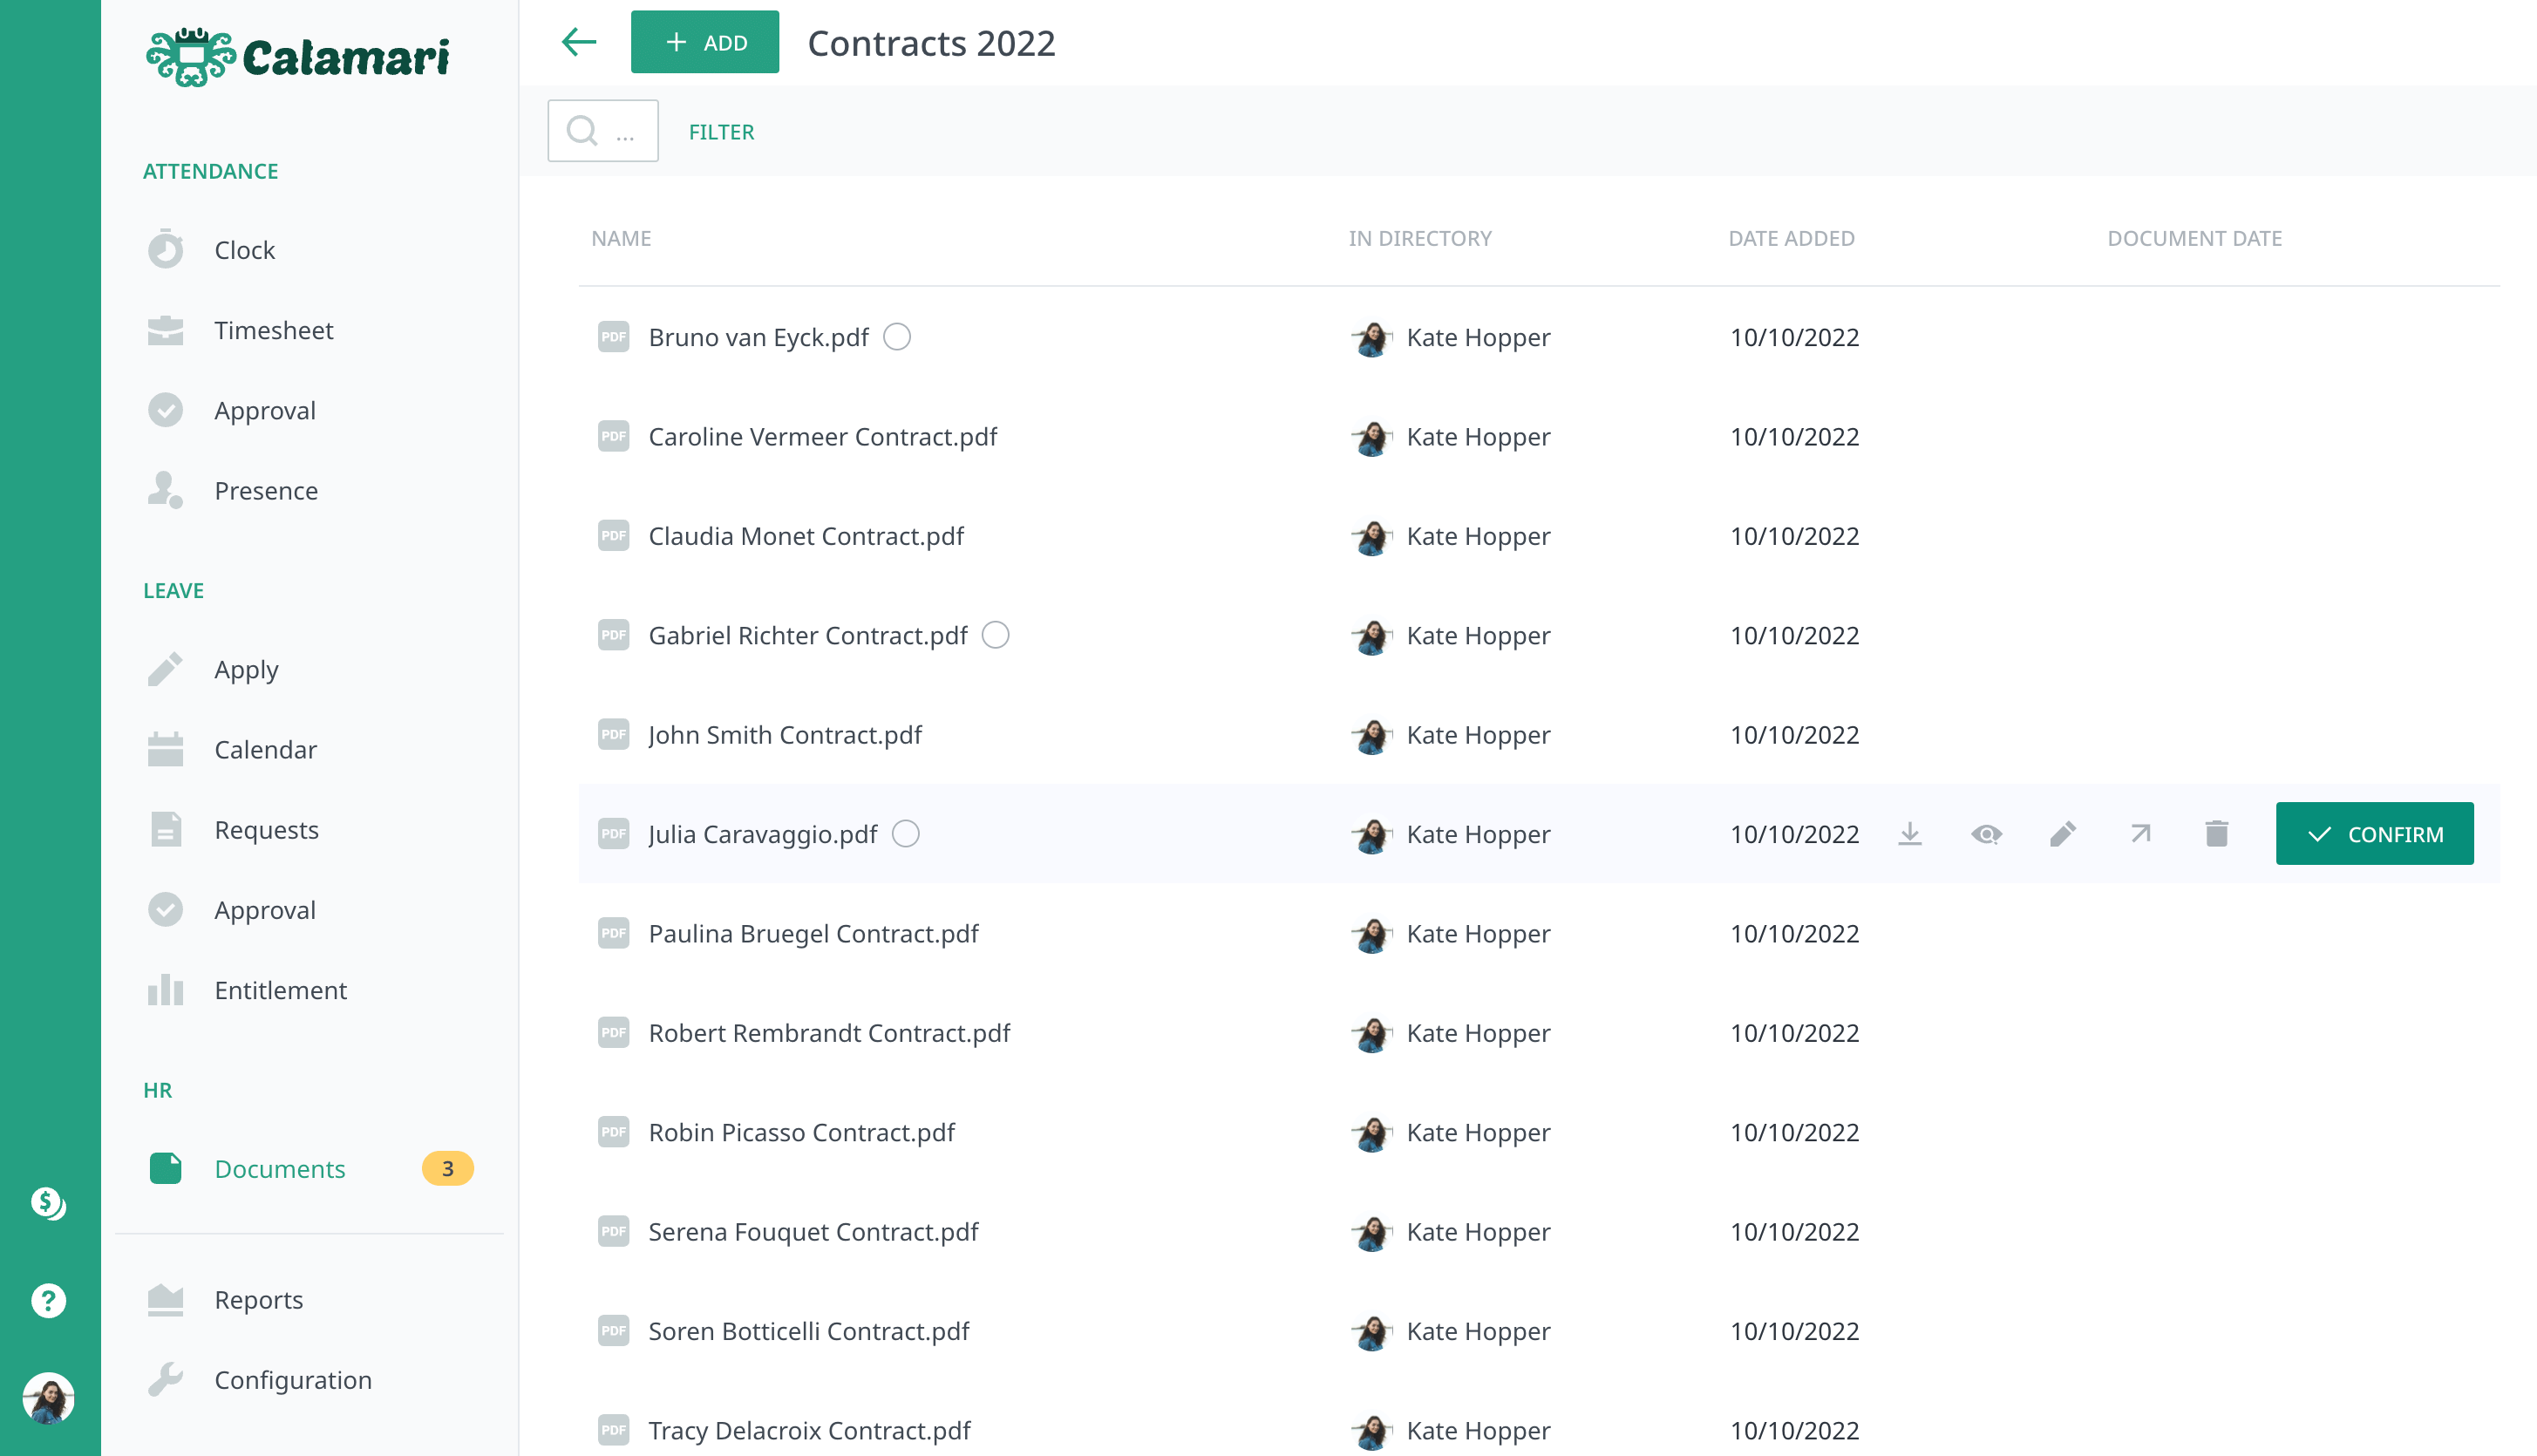The image size is (2537, 1456).
Task: Toggle the circle next to Julia Caravaggio.pdf
Action: [905, 833]
